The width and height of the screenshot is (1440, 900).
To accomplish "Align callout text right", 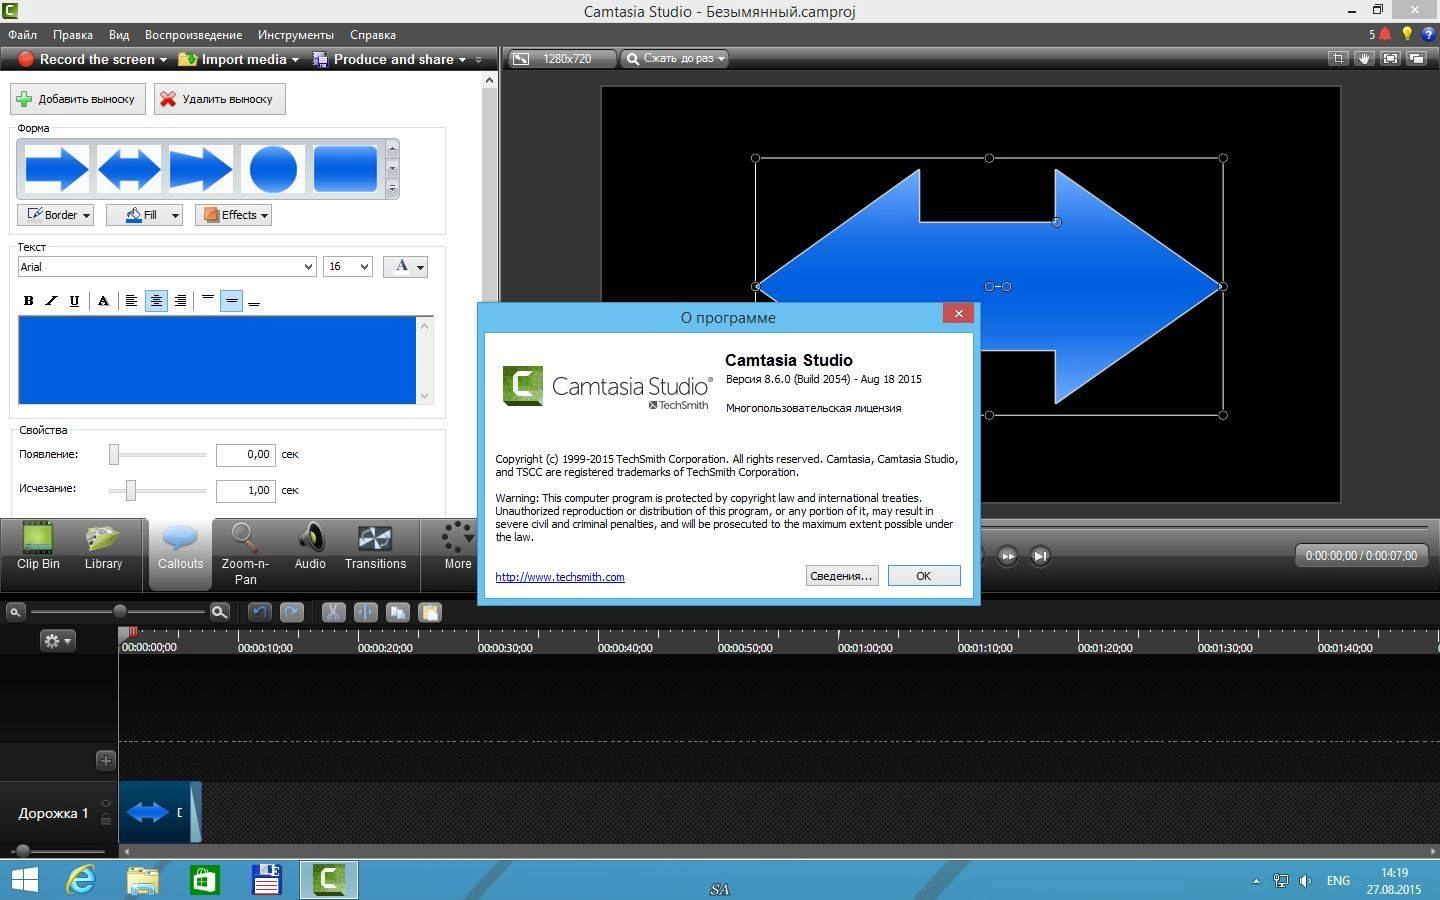I will pos(180,300).
